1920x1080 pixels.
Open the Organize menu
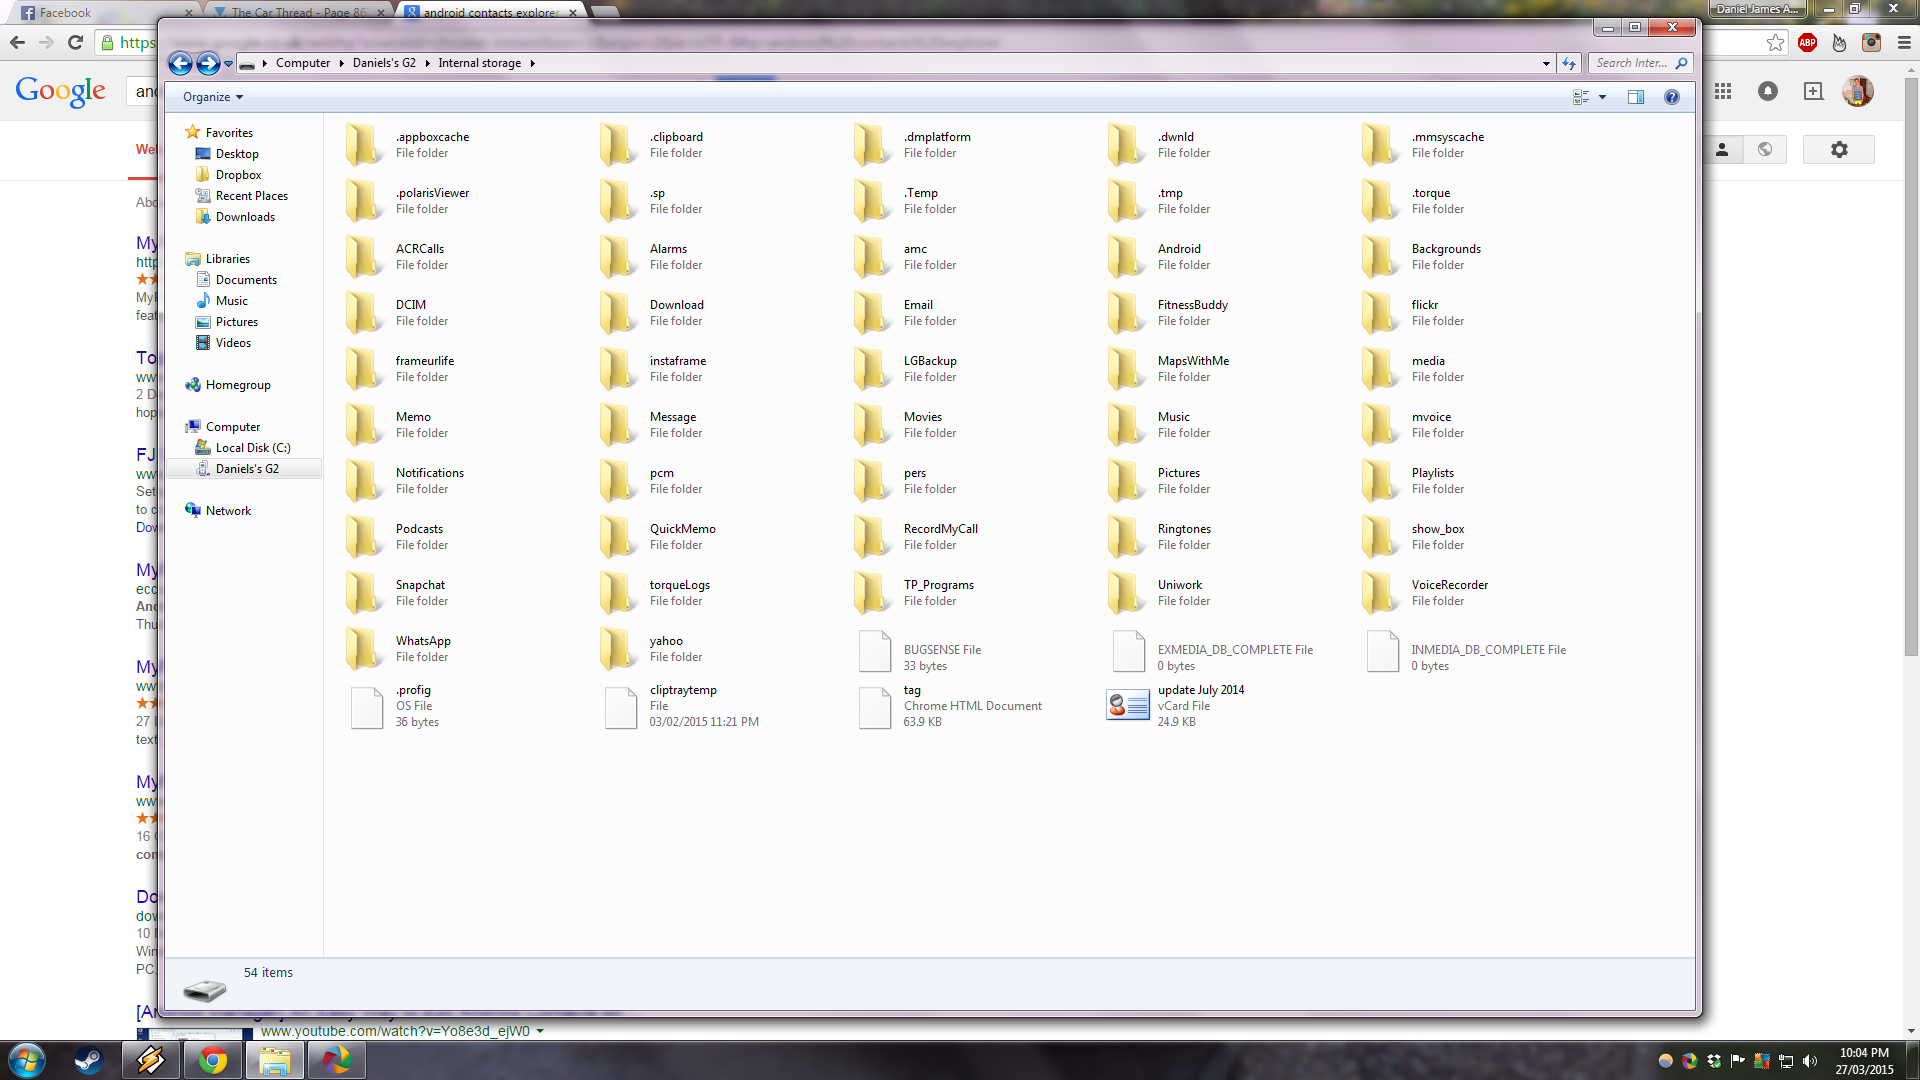tap(212, 97)
